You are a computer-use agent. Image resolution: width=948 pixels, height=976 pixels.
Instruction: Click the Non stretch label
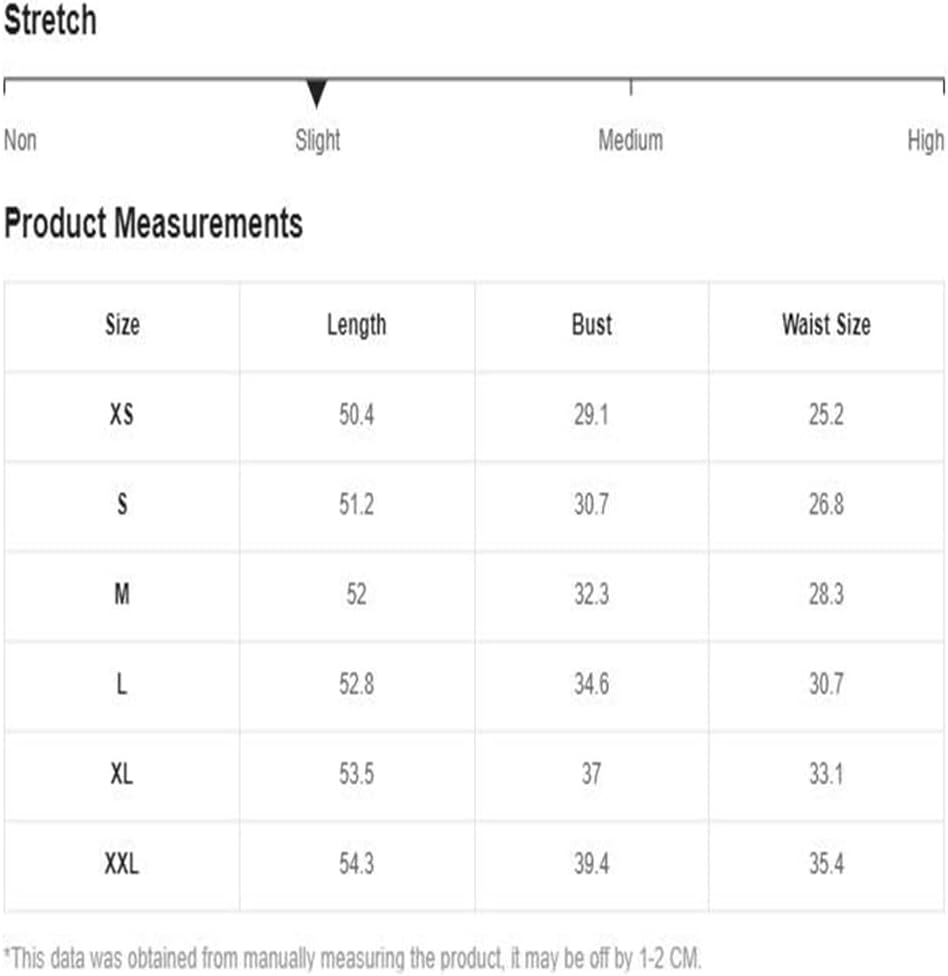point(20,140)
